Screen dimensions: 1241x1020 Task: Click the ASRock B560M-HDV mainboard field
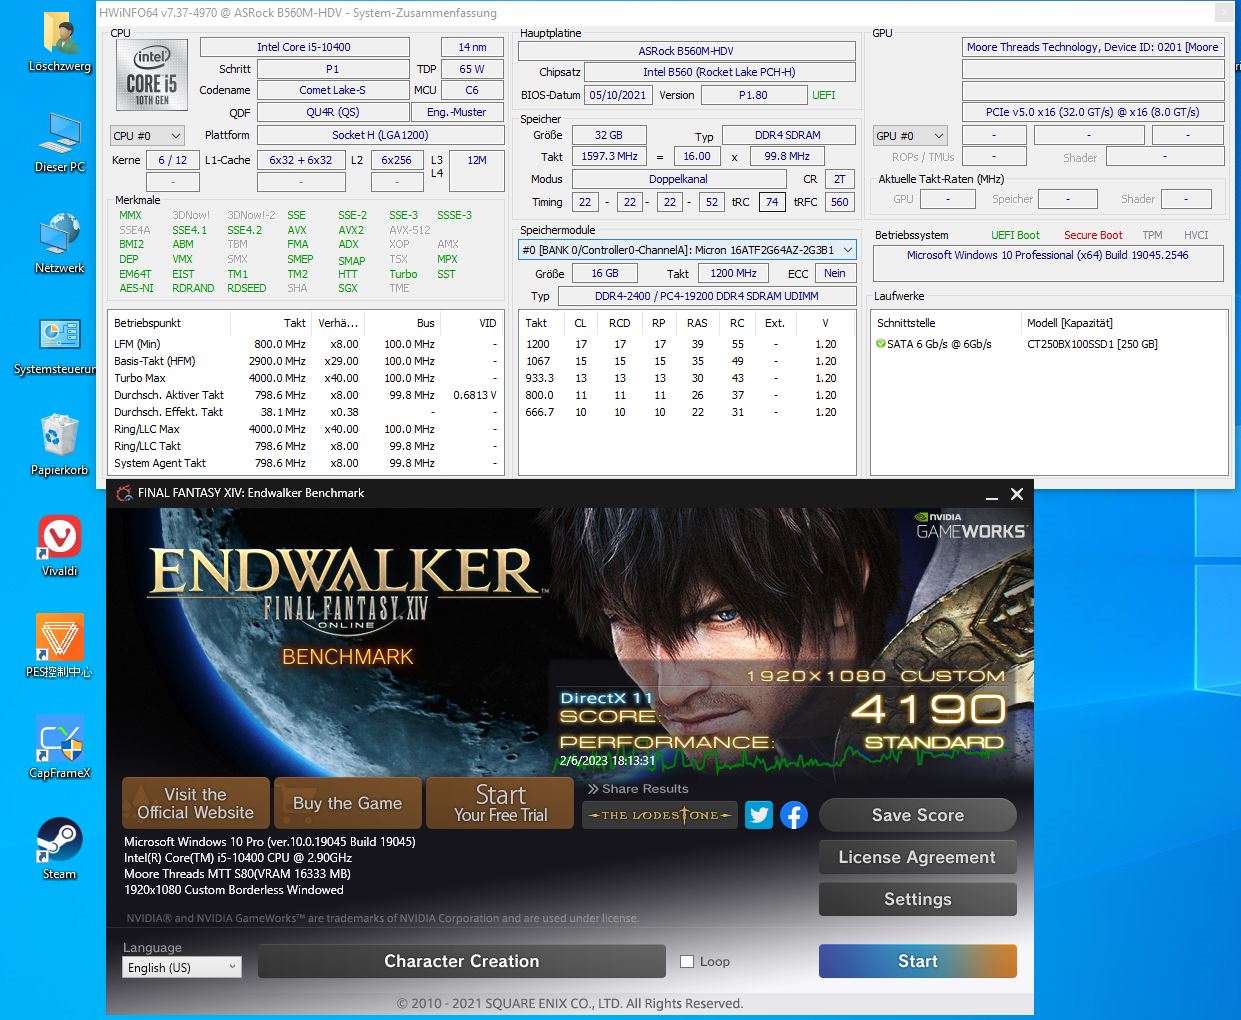pyautogui.click(x=686, y=51)
